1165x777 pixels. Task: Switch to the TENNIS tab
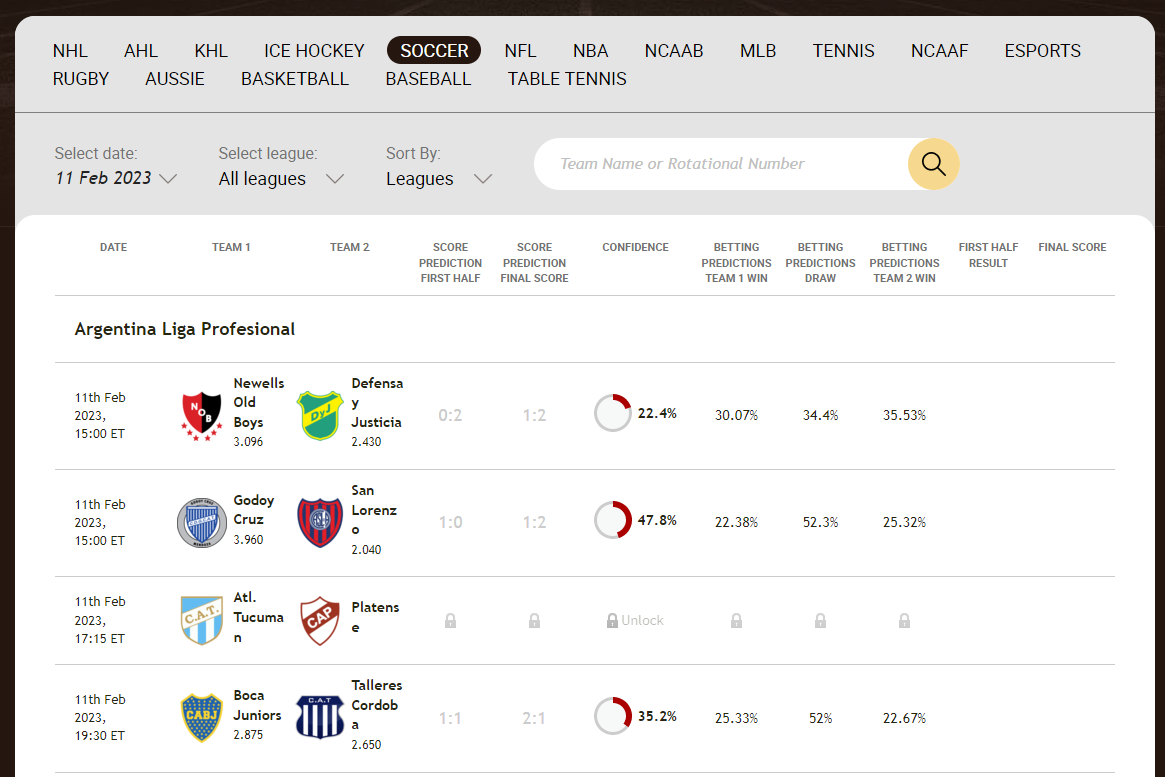[x=843, y=50]
